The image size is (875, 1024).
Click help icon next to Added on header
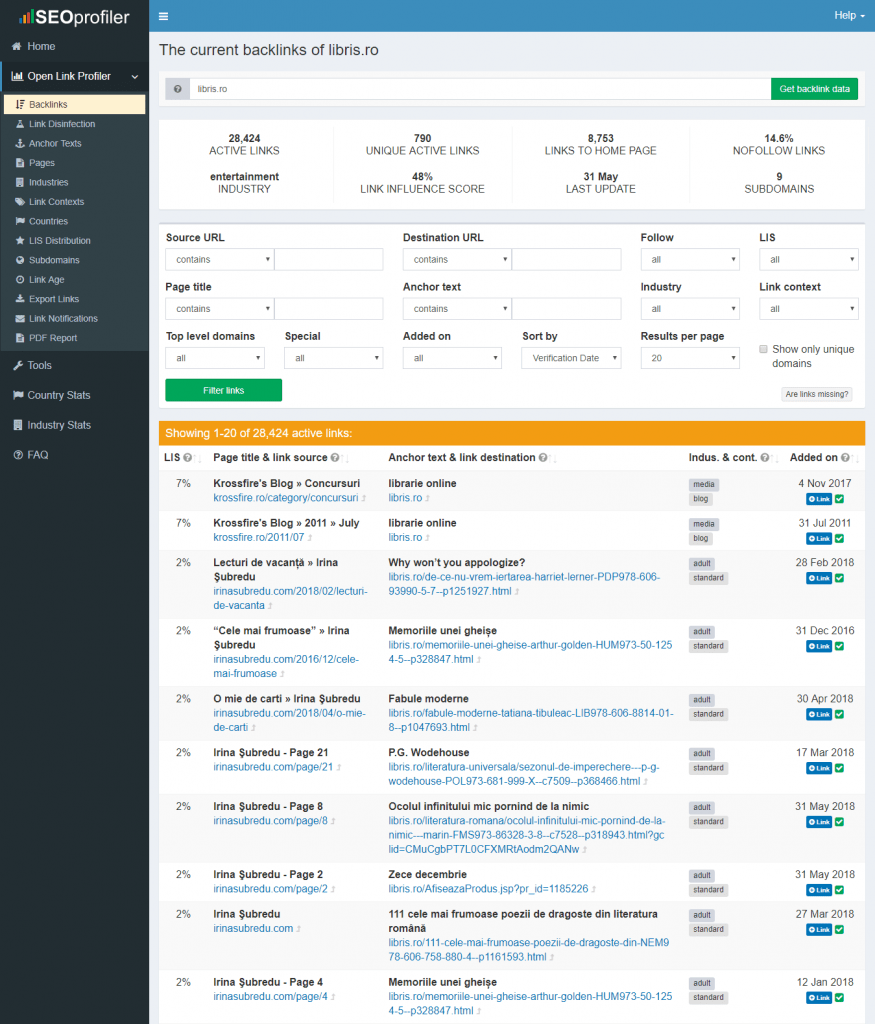click(x=845, y=458)
